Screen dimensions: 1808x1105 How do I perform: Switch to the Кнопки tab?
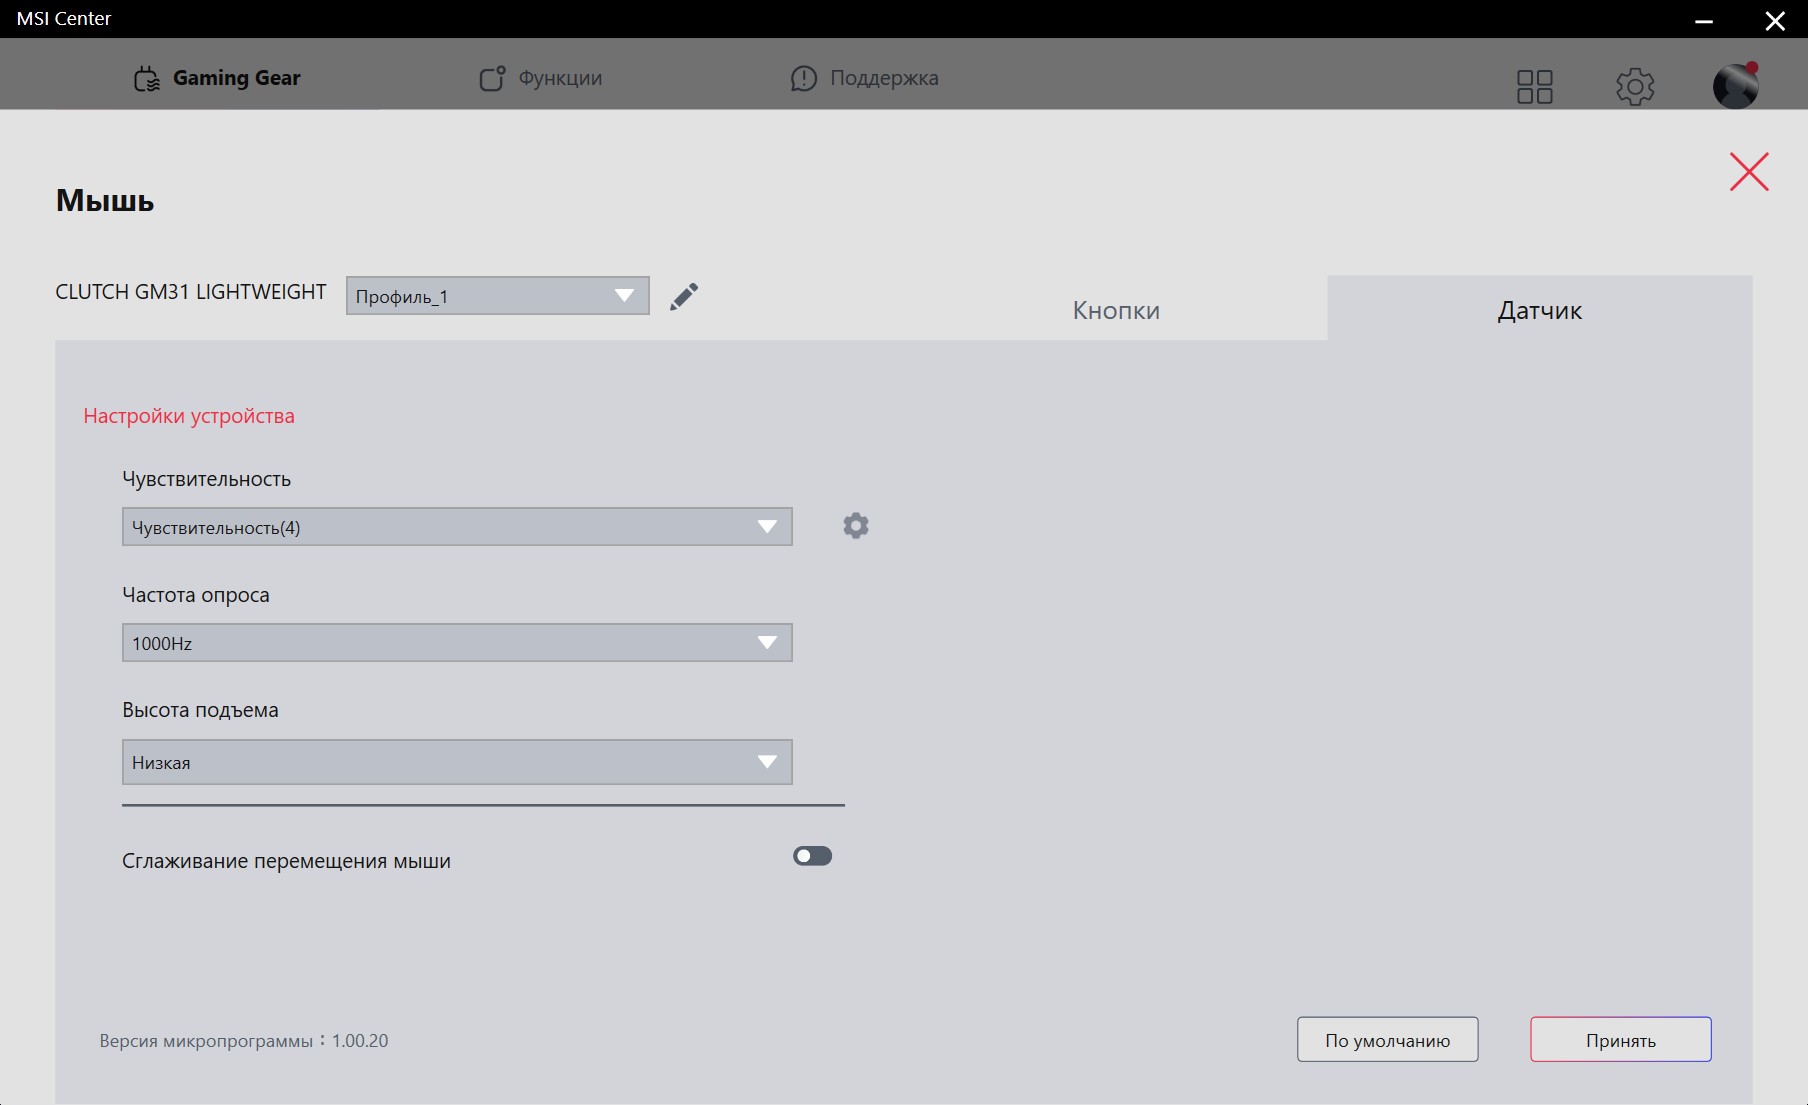(x=1116, y=310)
